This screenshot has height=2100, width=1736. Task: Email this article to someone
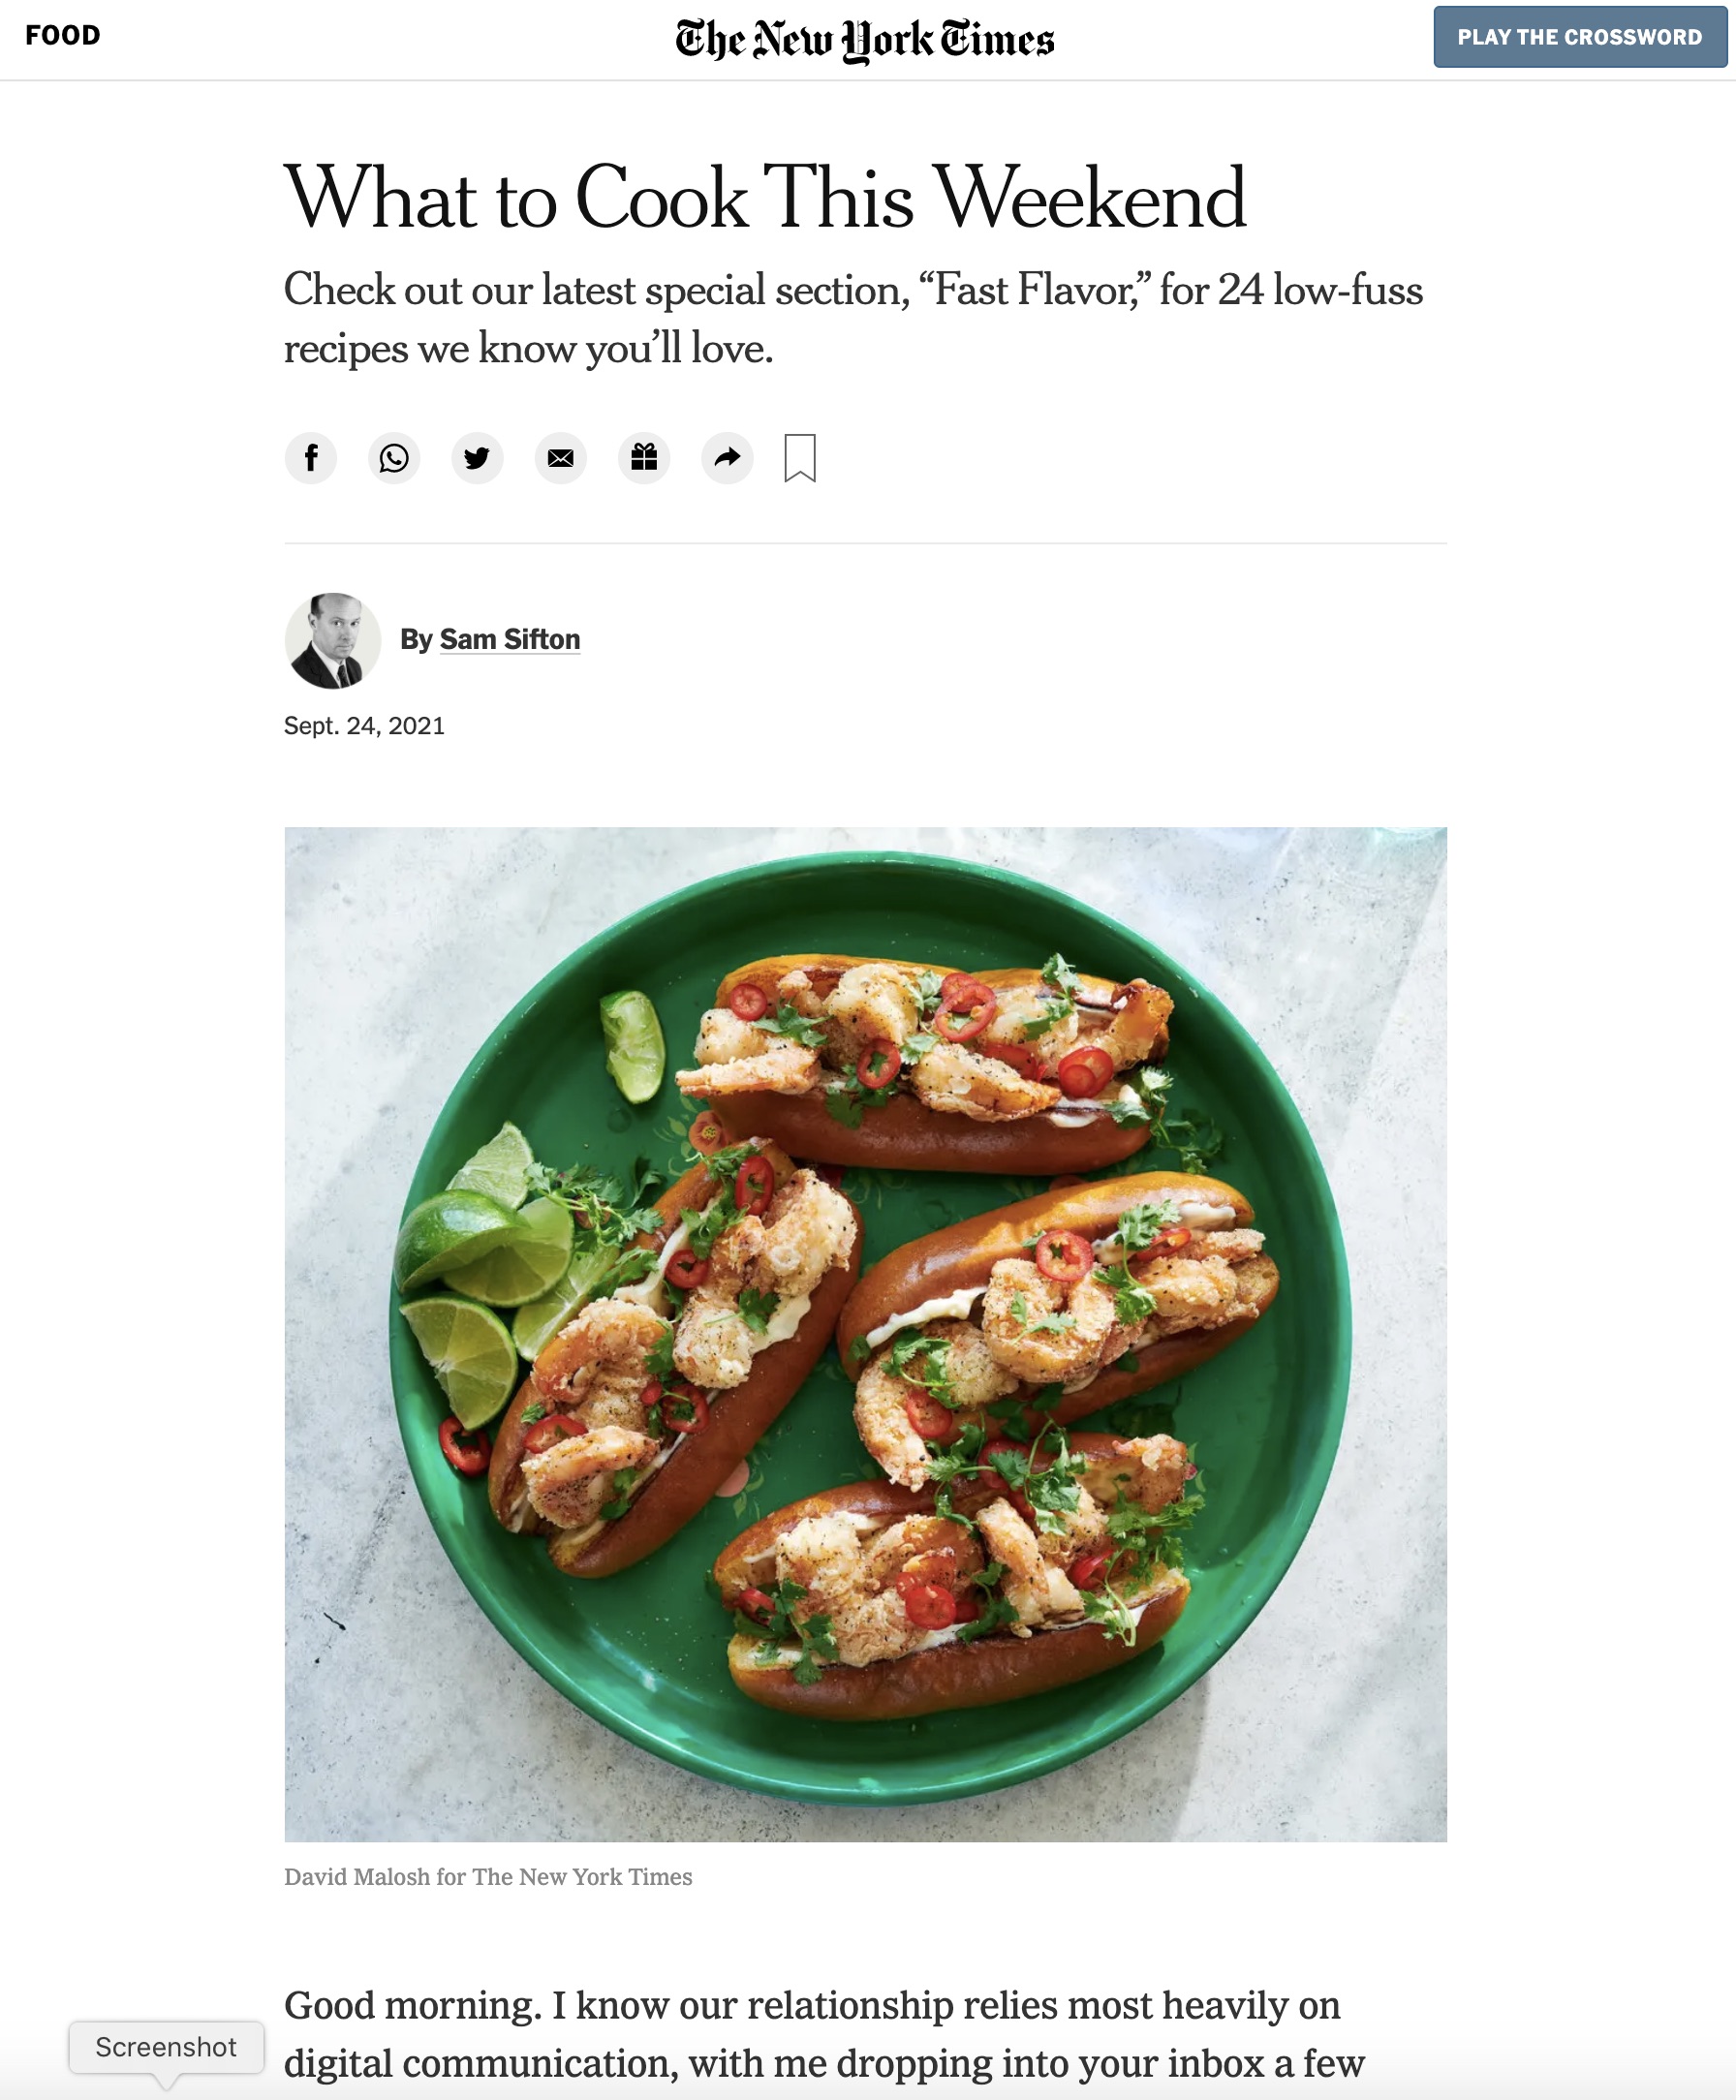click(x=561, y=458)
